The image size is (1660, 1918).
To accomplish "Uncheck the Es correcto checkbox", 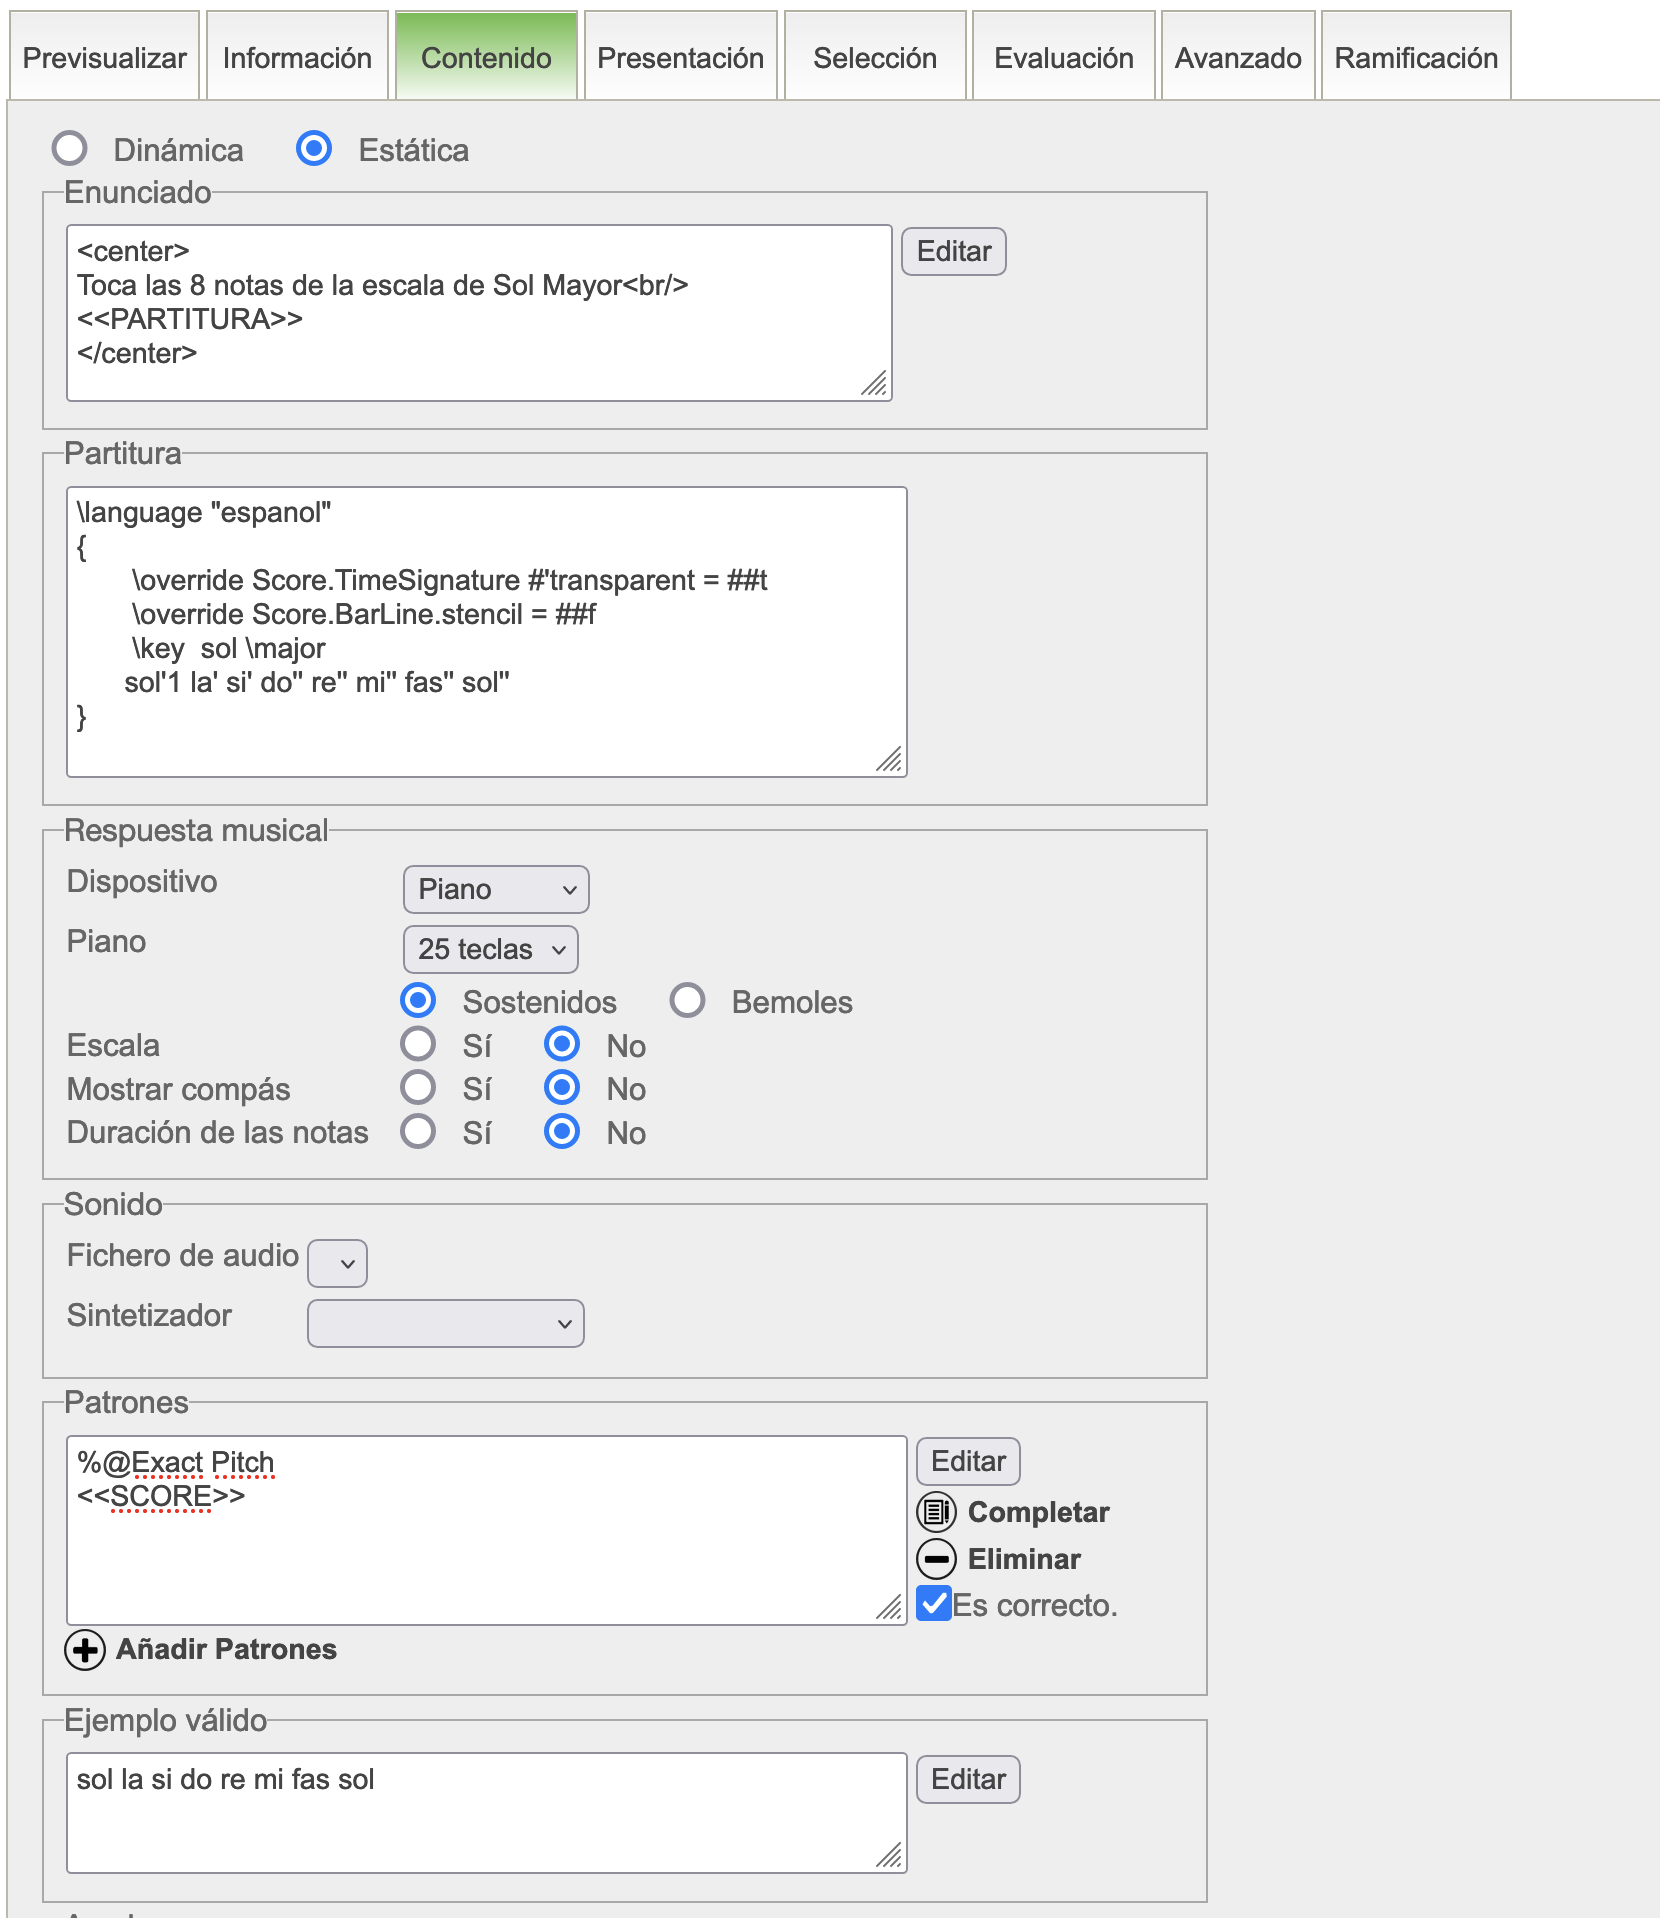I will (x=934, y=1604).
